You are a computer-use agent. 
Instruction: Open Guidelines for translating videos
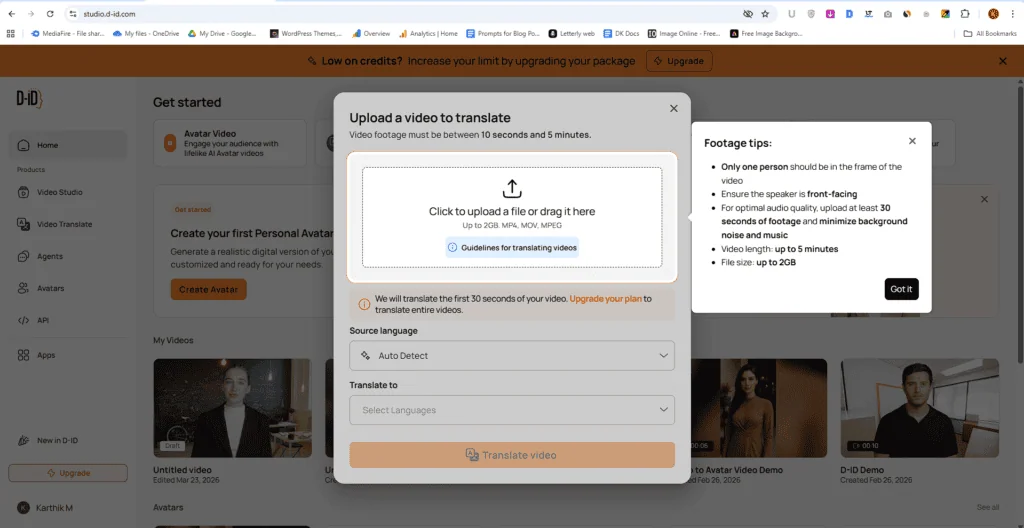point(512,248)
